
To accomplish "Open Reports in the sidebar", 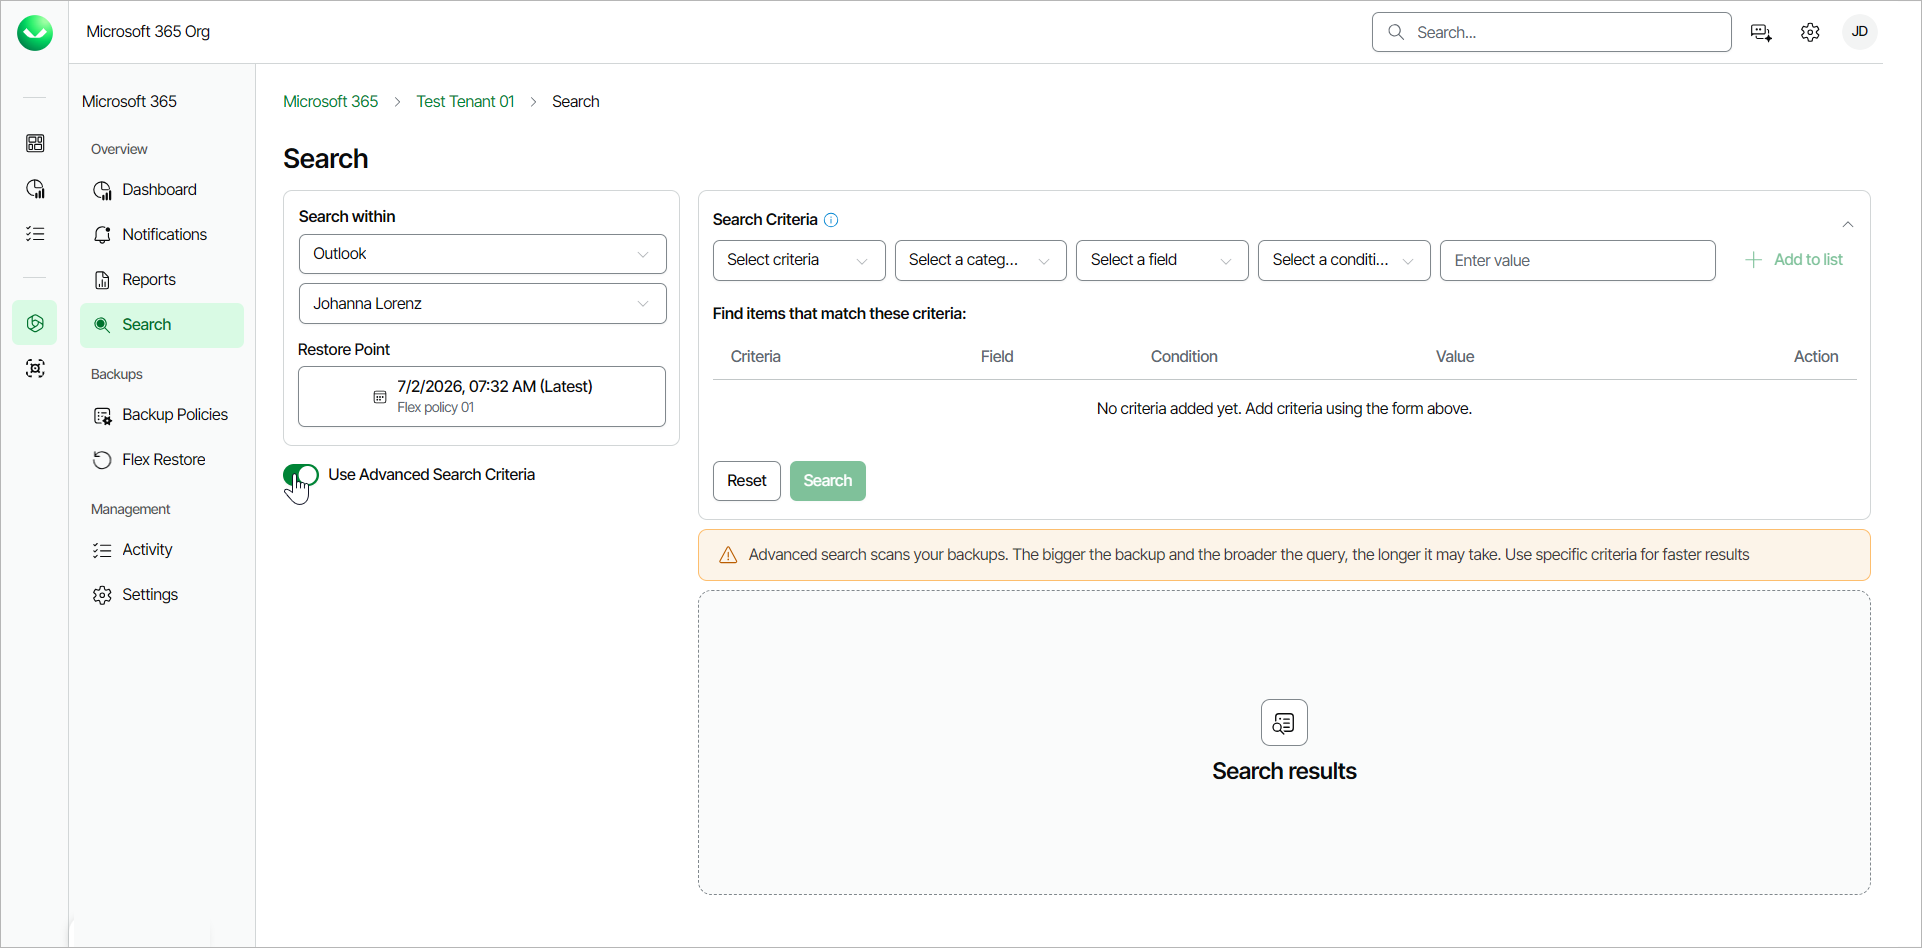I will pyautogui.click(x=162, y=280).
